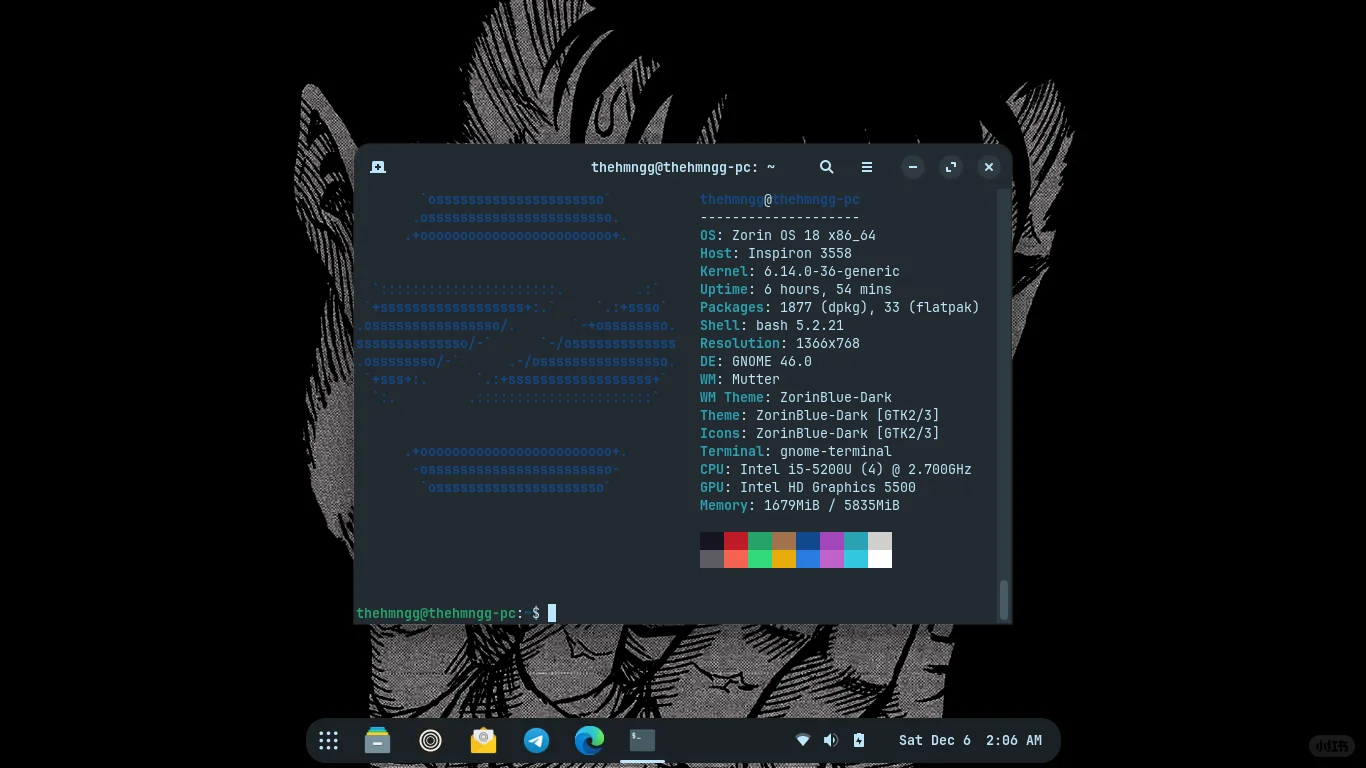Viewport: 1366px width, 768px height.
Task: Open the terminal search icon
Action: tap(827, 167)
